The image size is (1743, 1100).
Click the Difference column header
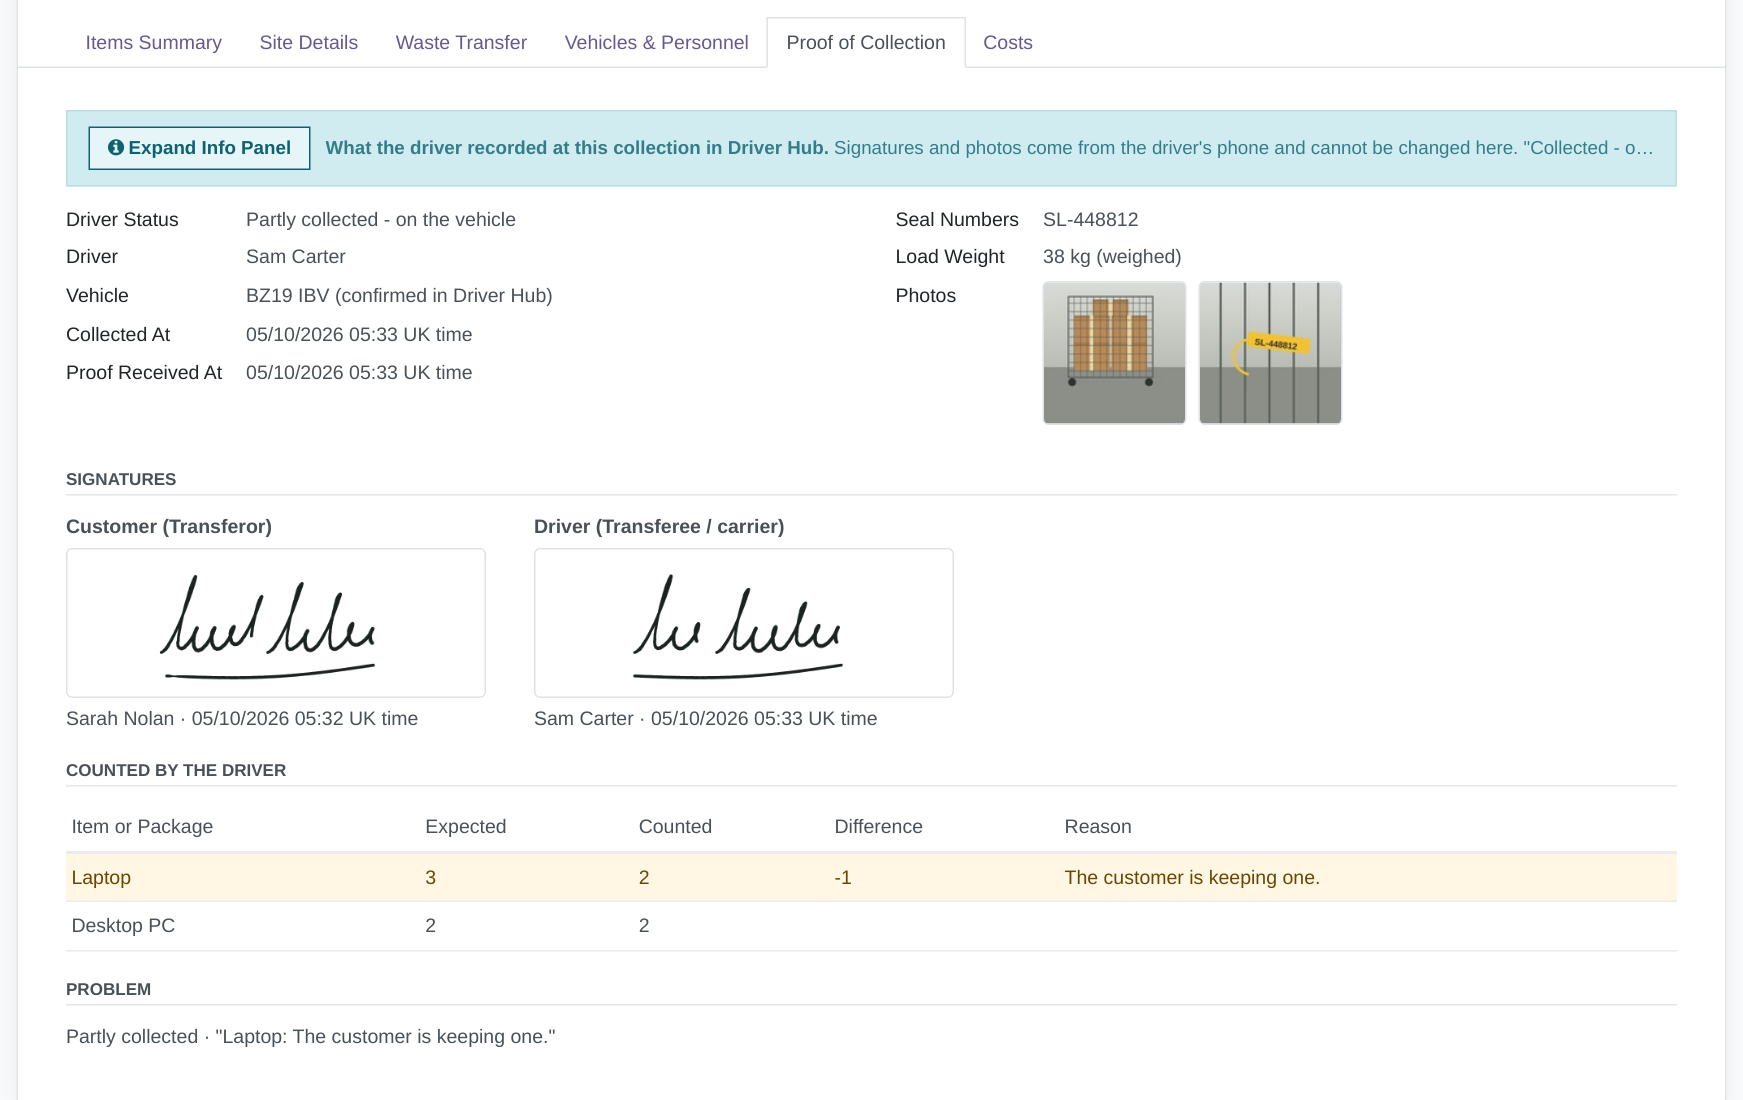pos(878,827)
